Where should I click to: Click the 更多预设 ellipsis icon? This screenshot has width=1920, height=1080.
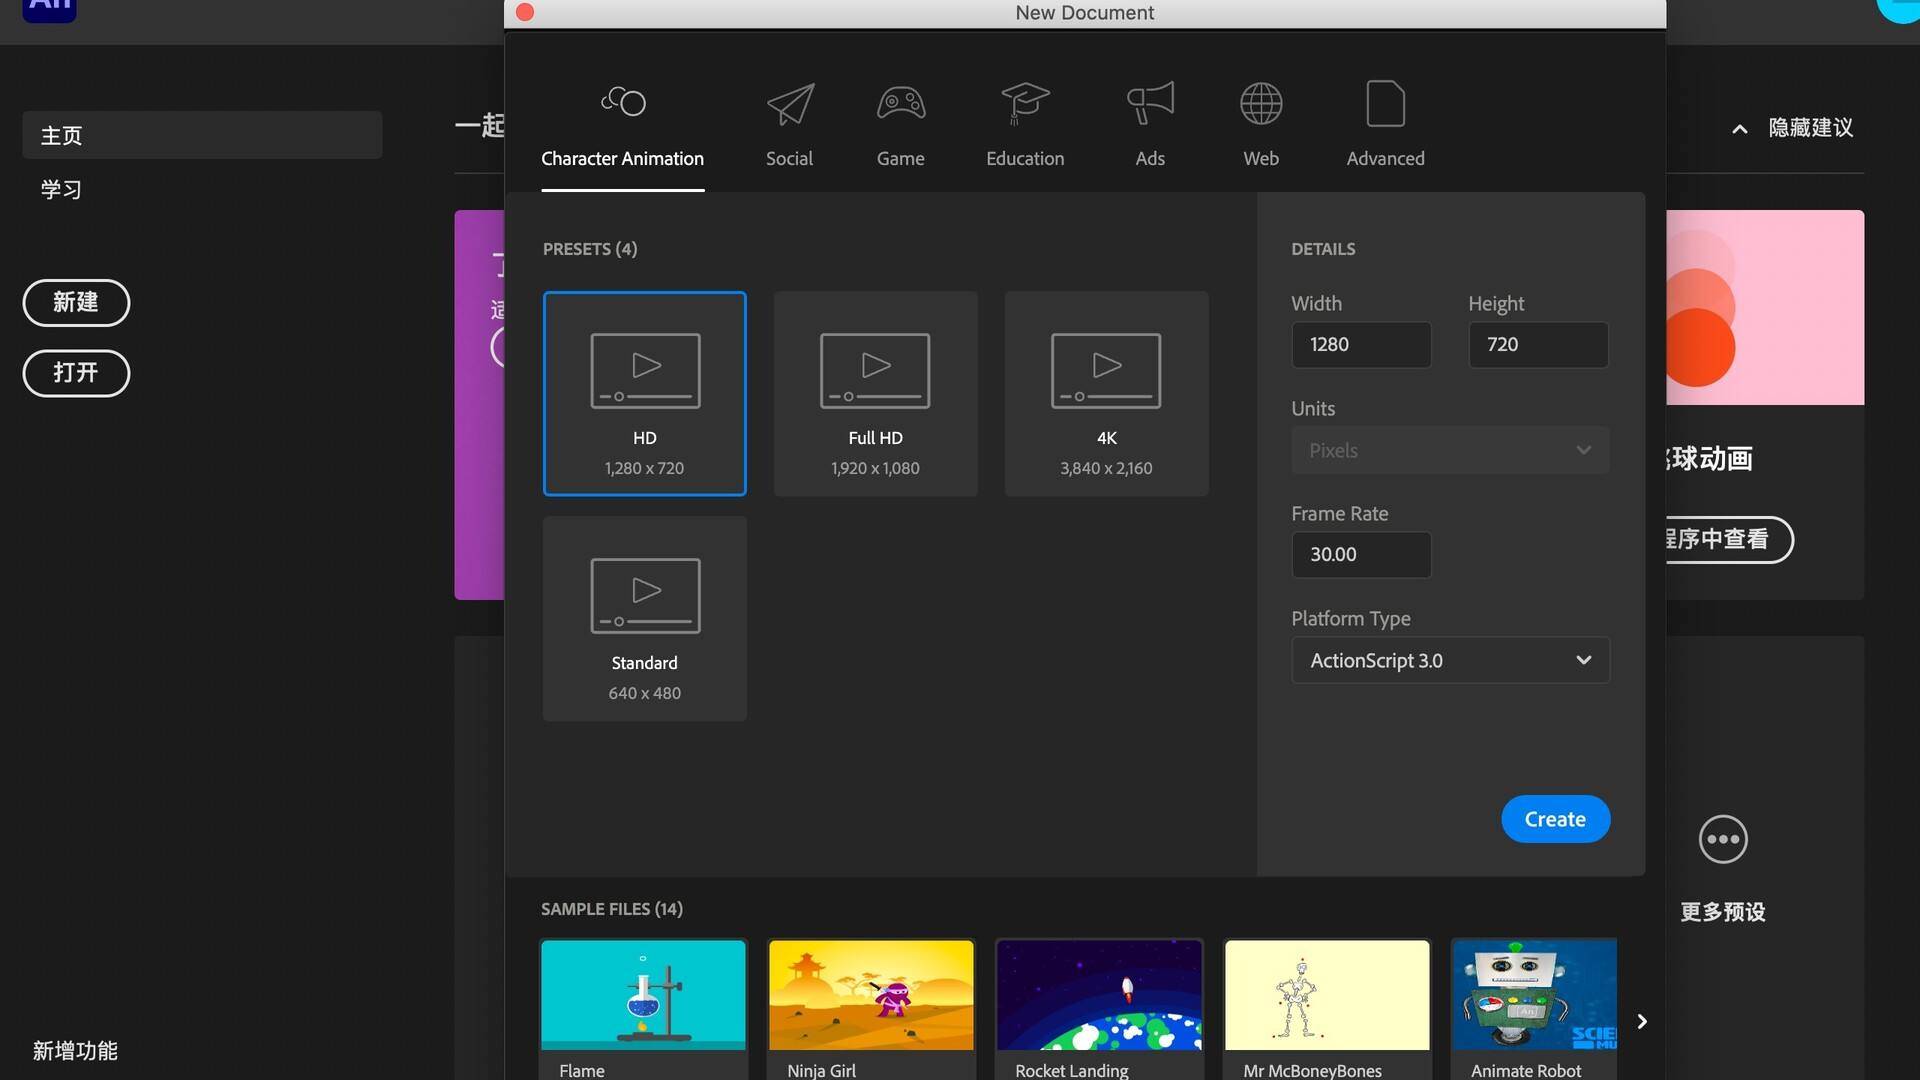click(1722, 839)
